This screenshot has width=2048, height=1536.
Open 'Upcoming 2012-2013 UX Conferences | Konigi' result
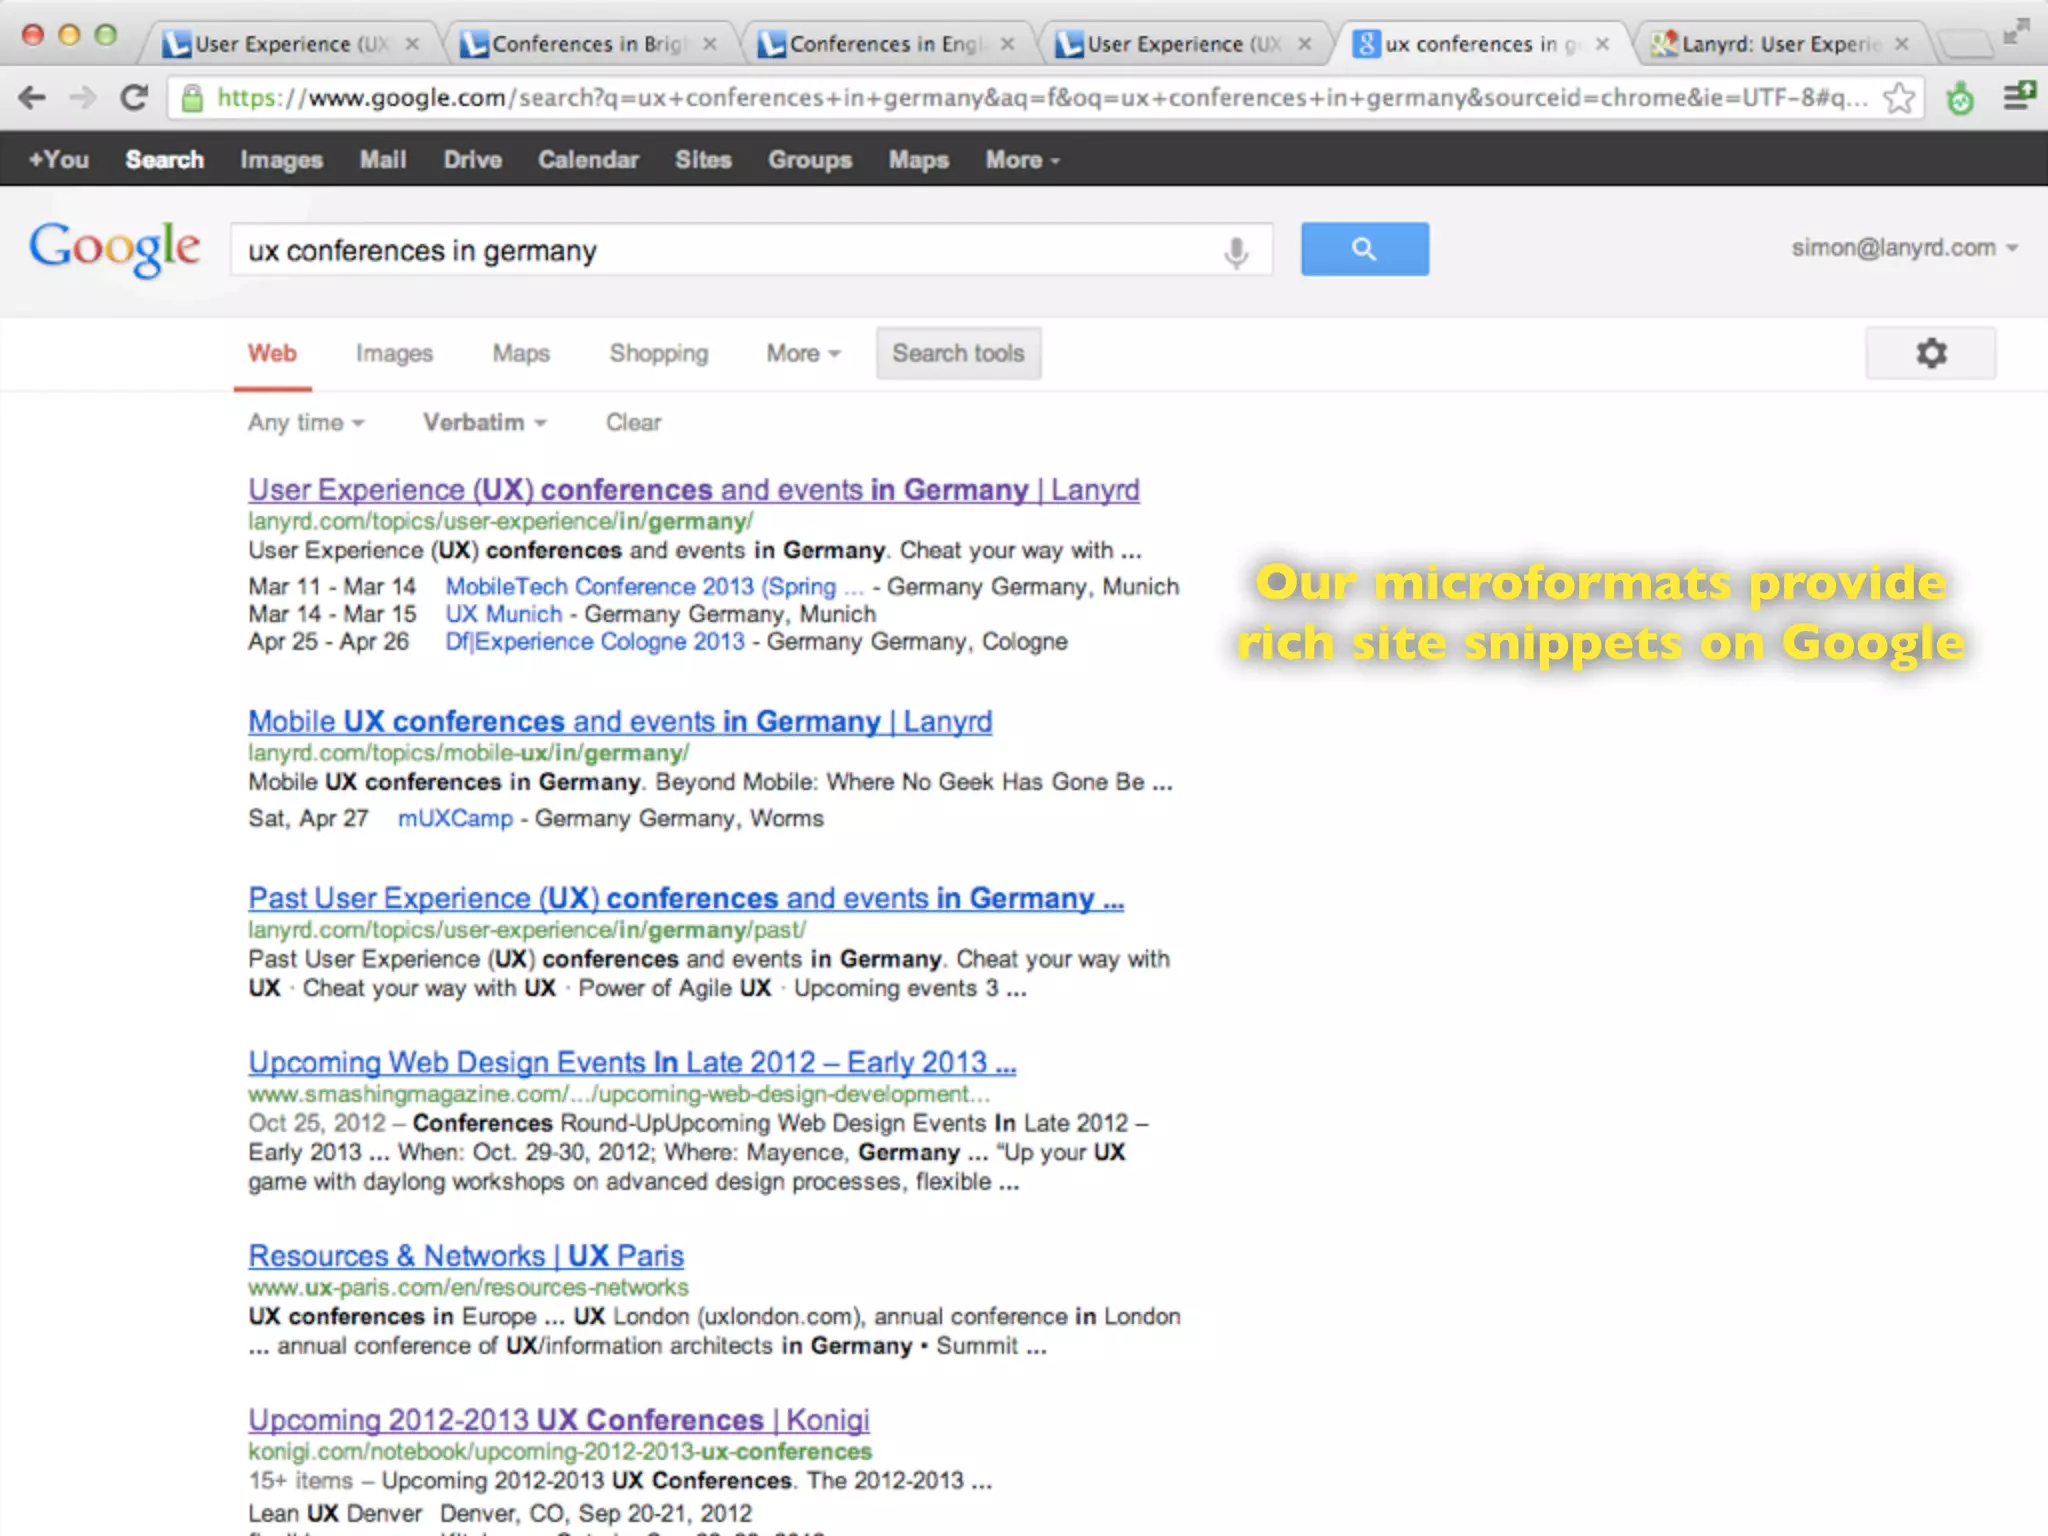pos(559,1419)
